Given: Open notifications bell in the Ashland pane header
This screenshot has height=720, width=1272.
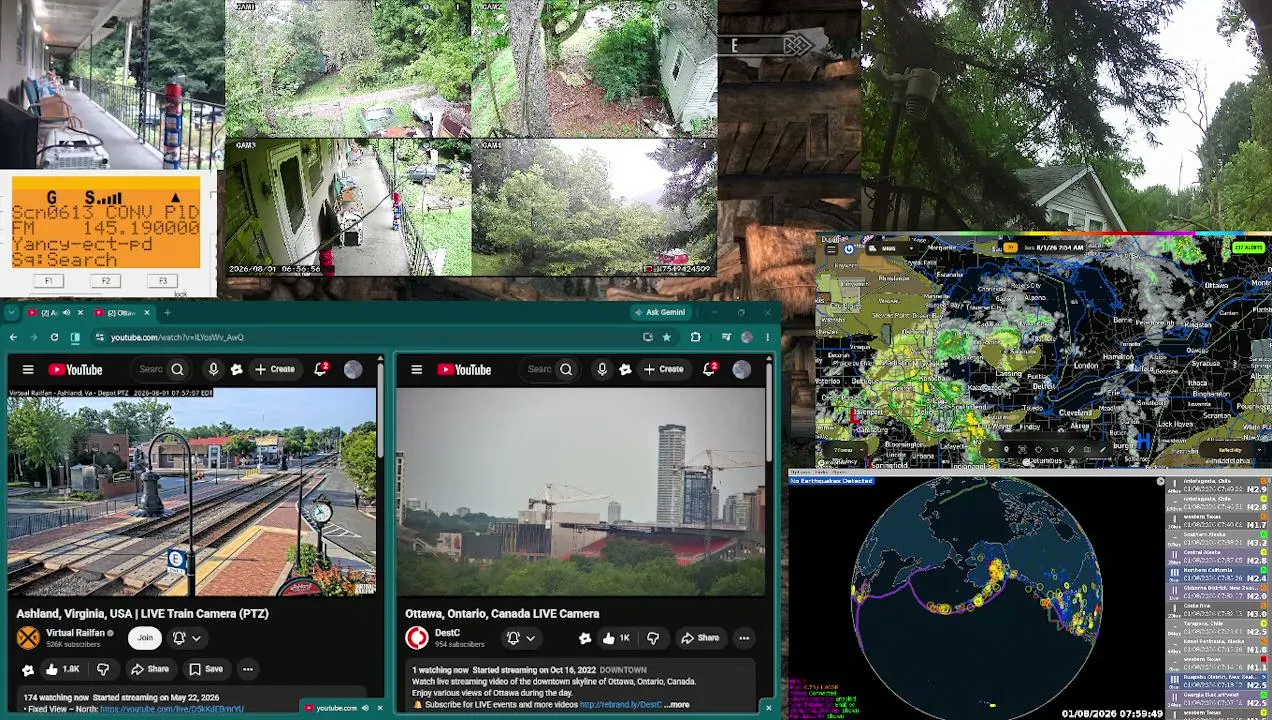Looking at the screenshot, I should click(x=321, y=369).
